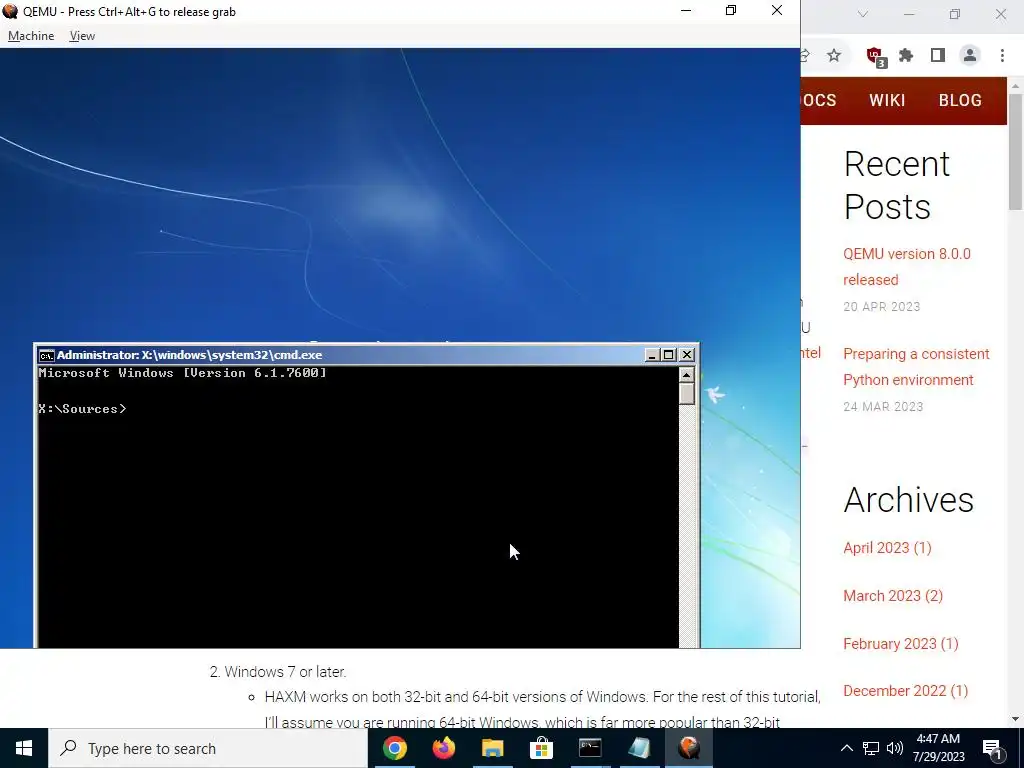Click the X:\Sources> command prompt line
Image resolution: width=1024 pixels, height=768 pixels.
pyautogui.click(x=82, y=409)
